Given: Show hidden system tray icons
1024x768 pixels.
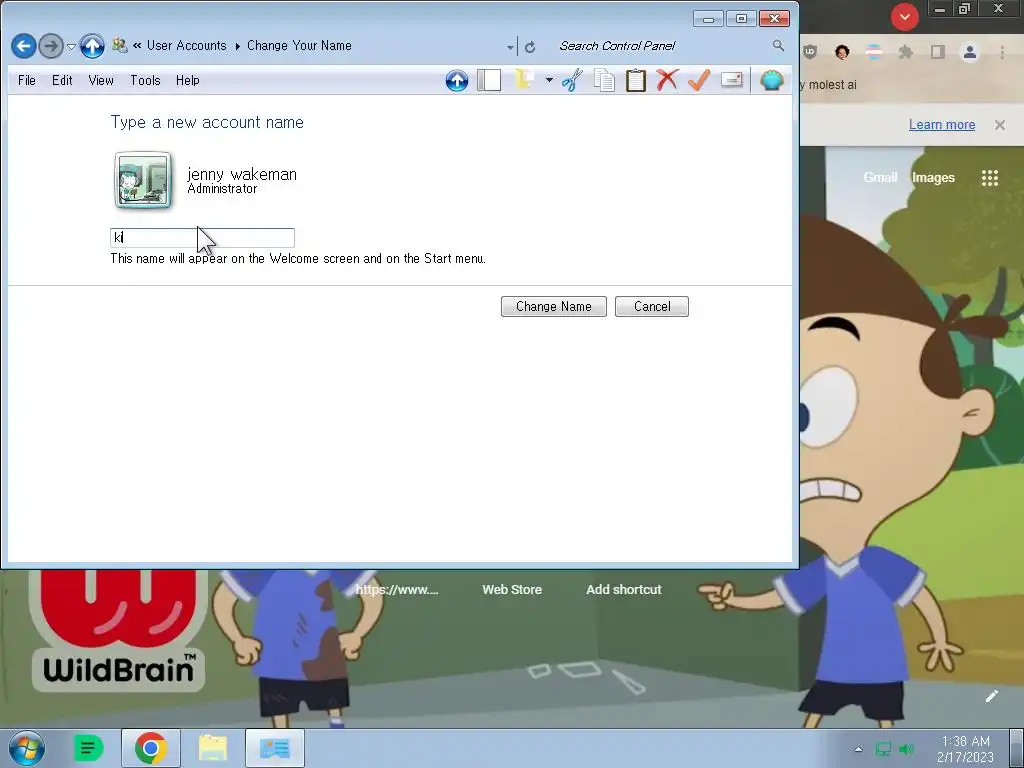Looking at the screenshot, I should point(858,749).
